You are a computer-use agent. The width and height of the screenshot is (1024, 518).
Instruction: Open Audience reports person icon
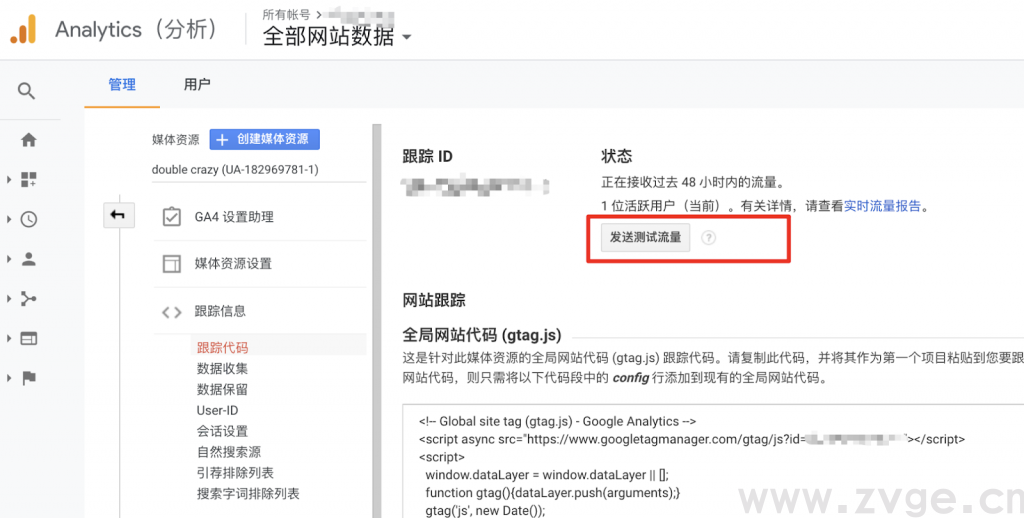click(29, 259)
